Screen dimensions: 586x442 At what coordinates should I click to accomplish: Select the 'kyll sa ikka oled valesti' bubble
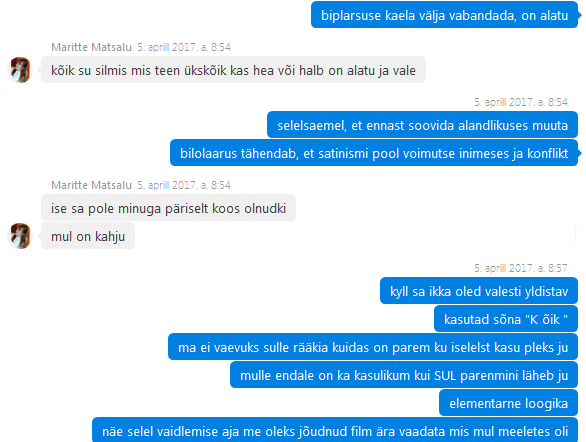pos(479,291)
